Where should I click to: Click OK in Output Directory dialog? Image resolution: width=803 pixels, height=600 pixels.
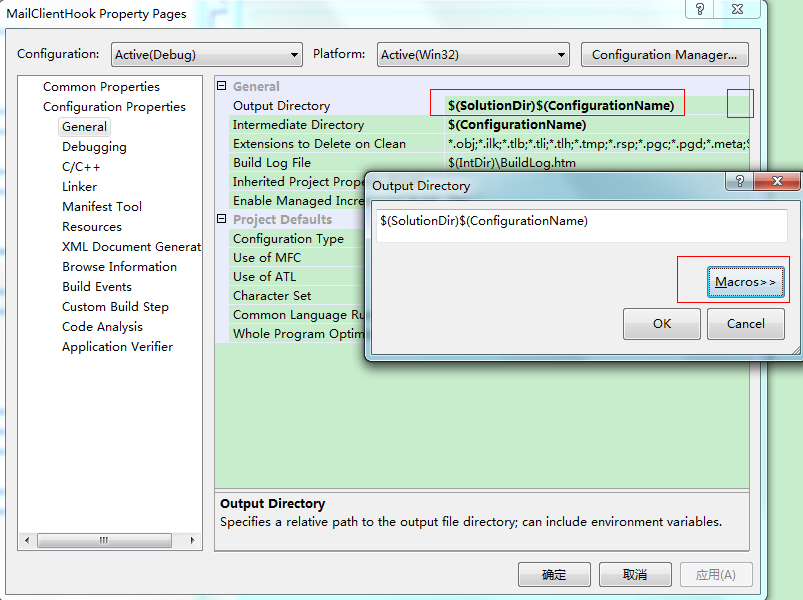(662, 324)
